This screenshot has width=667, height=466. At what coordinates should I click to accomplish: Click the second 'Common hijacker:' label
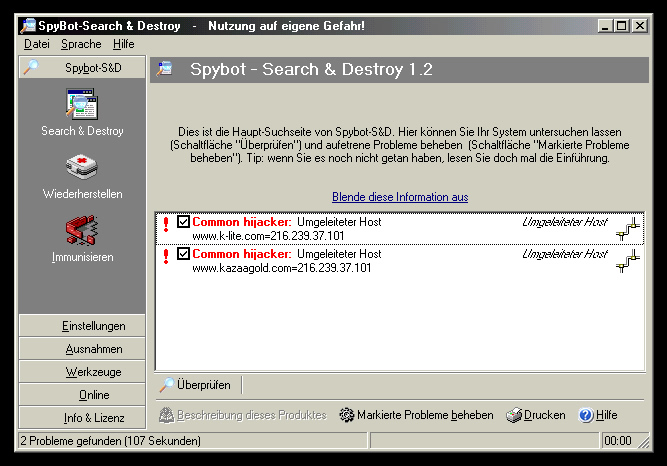coord(242,254)
